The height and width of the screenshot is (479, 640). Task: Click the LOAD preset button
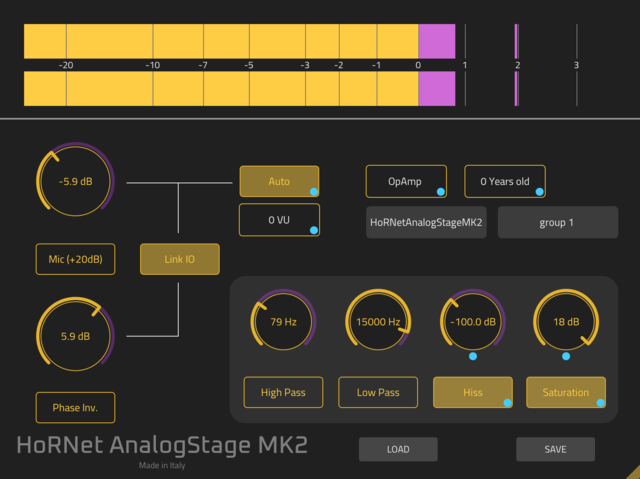398,449
